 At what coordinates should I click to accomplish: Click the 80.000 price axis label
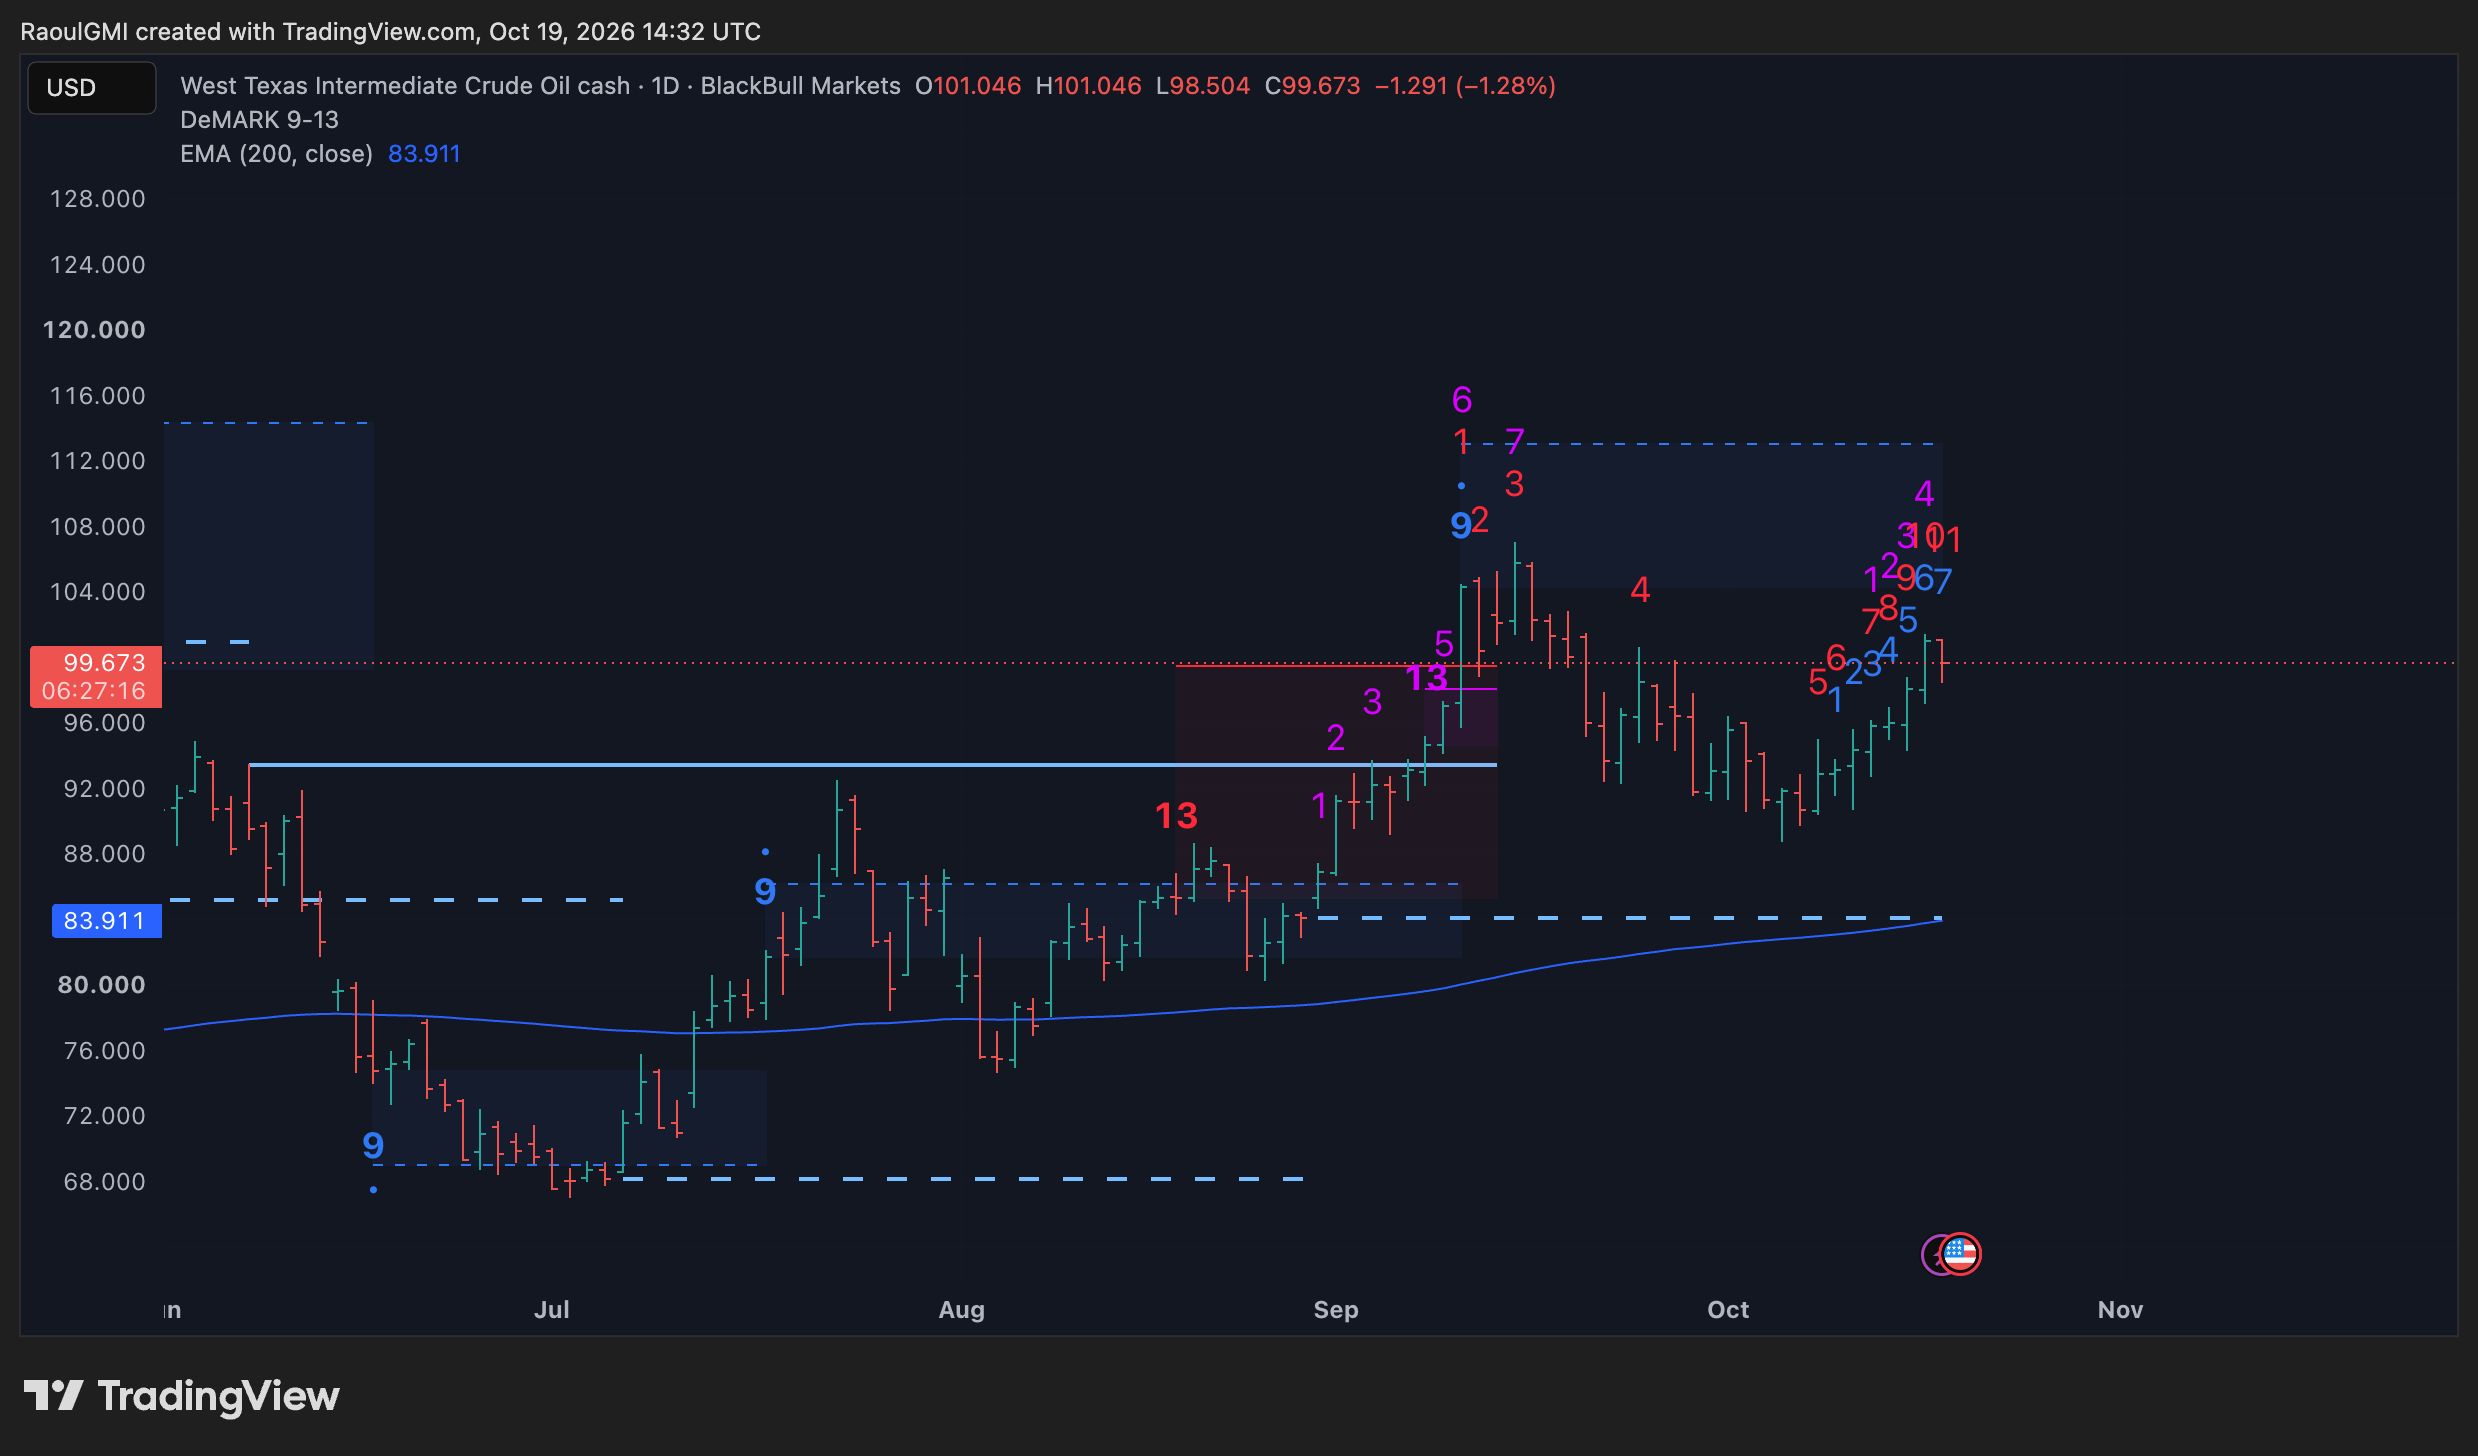[x=102, y=985]
